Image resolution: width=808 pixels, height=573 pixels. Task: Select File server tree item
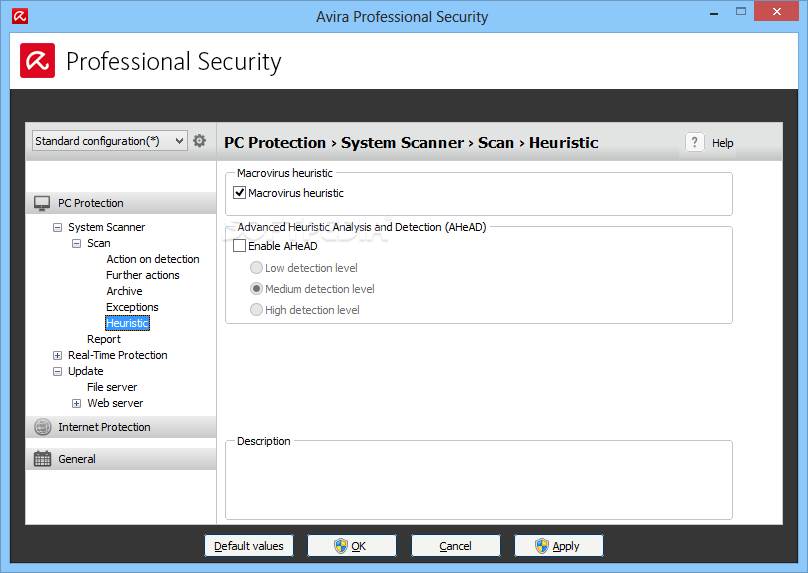pyautogui.click(x=112, y=387)
